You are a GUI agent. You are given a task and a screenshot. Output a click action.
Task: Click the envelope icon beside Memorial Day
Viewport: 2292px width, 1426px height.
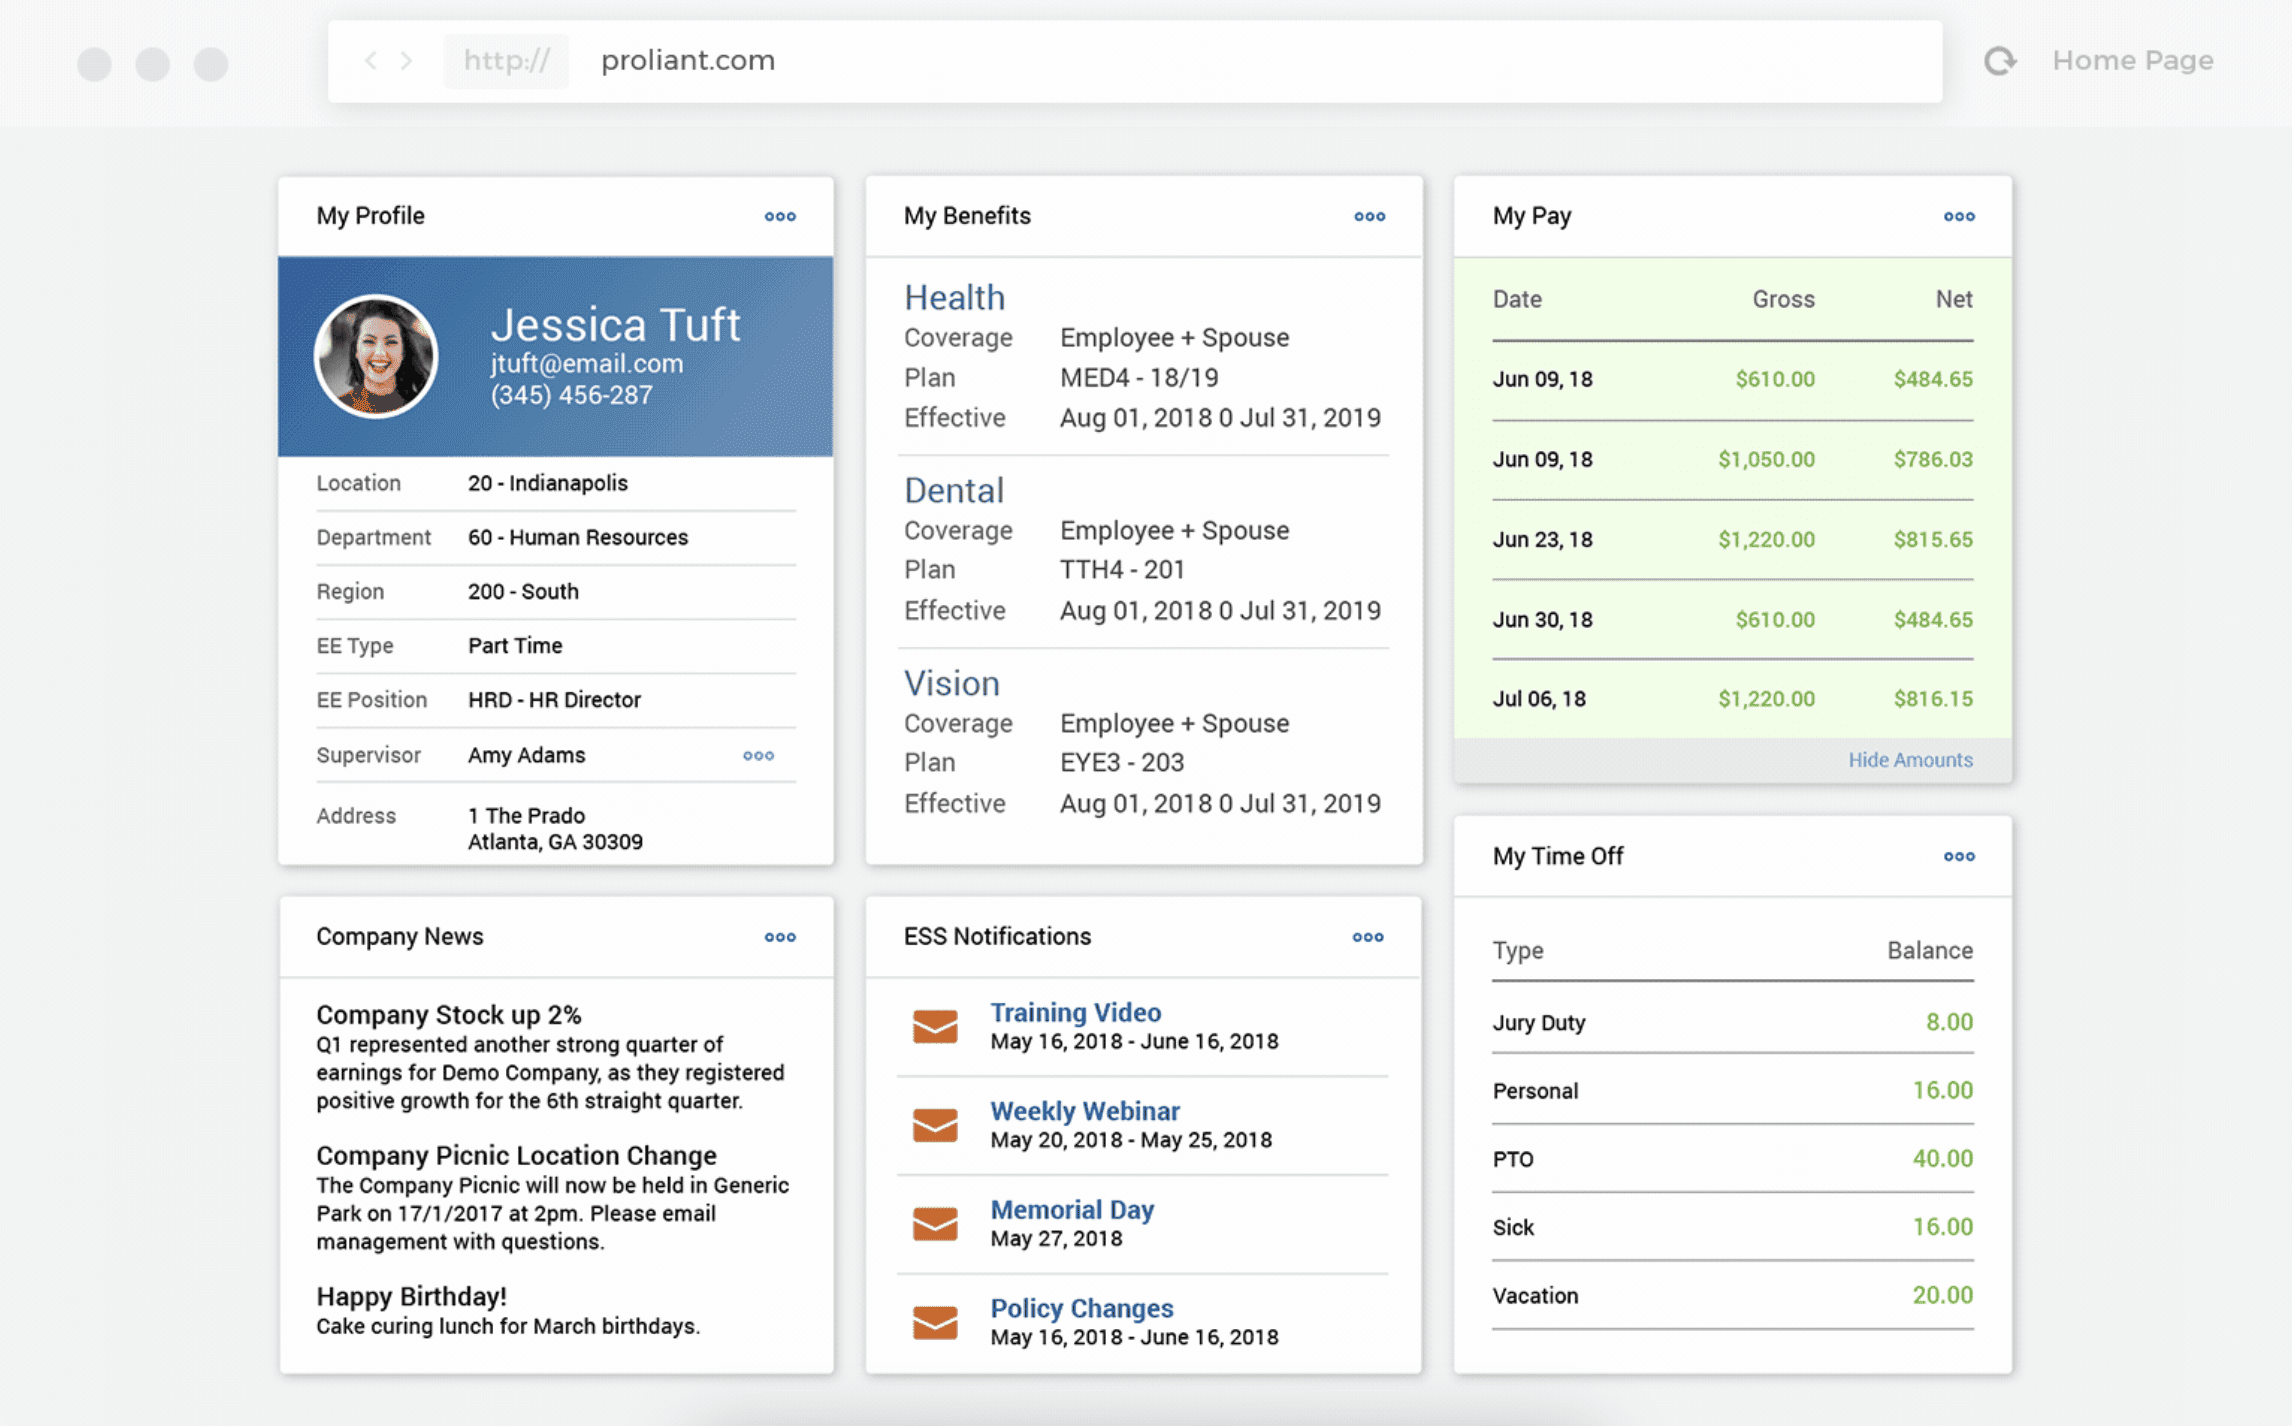coord(935,1224)
